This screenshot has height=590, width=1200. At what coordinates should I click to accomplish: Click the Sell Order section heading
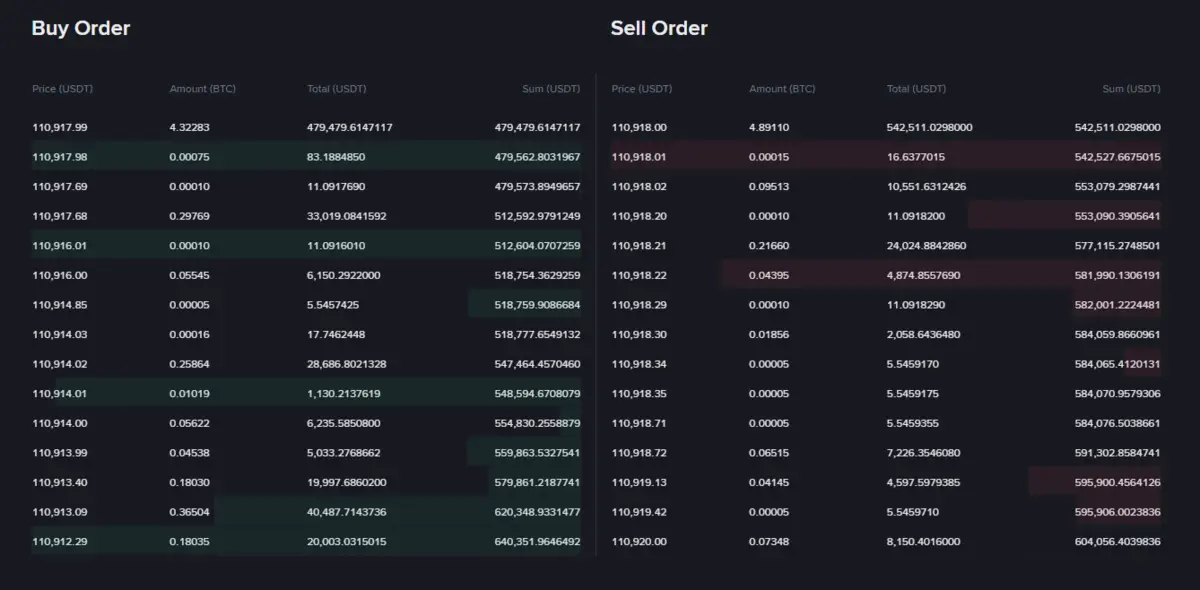[659, 28]
